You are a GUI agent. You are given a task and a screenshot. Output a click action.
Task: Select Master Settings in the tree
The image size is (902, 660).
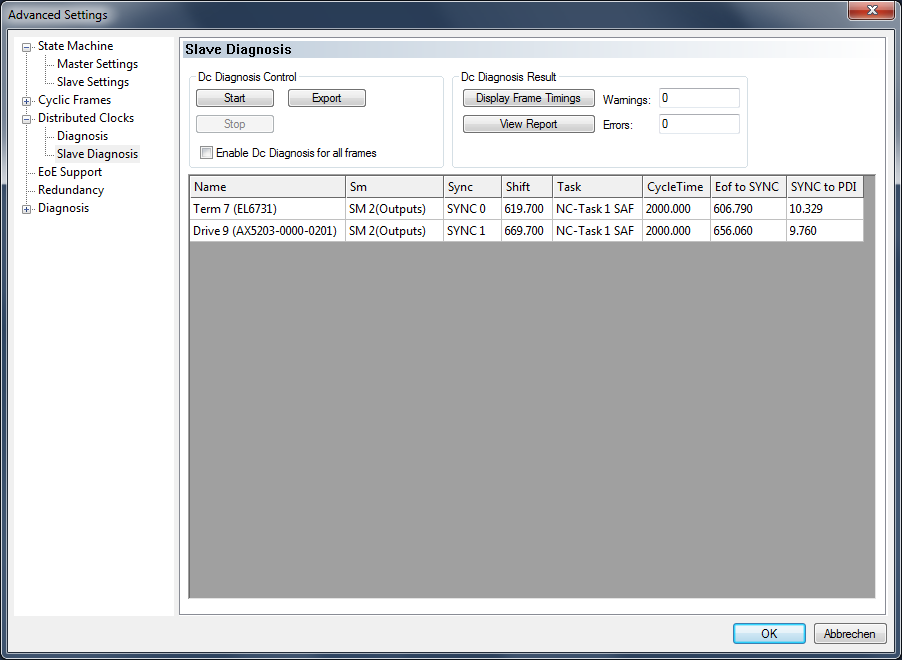click(x=97, y=64)
